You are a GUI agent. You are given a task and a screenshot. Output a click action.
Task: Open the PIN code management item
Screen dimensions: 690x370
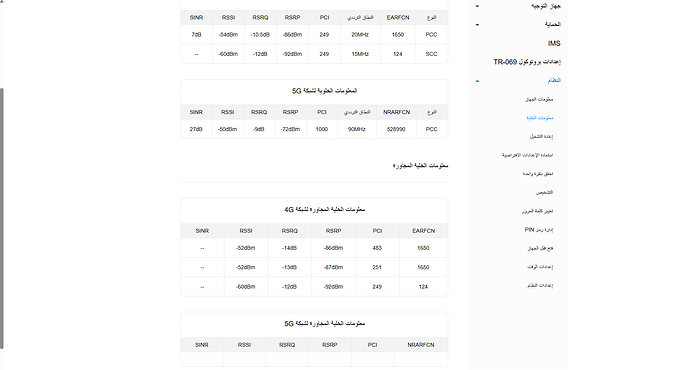tap(539, 230)
